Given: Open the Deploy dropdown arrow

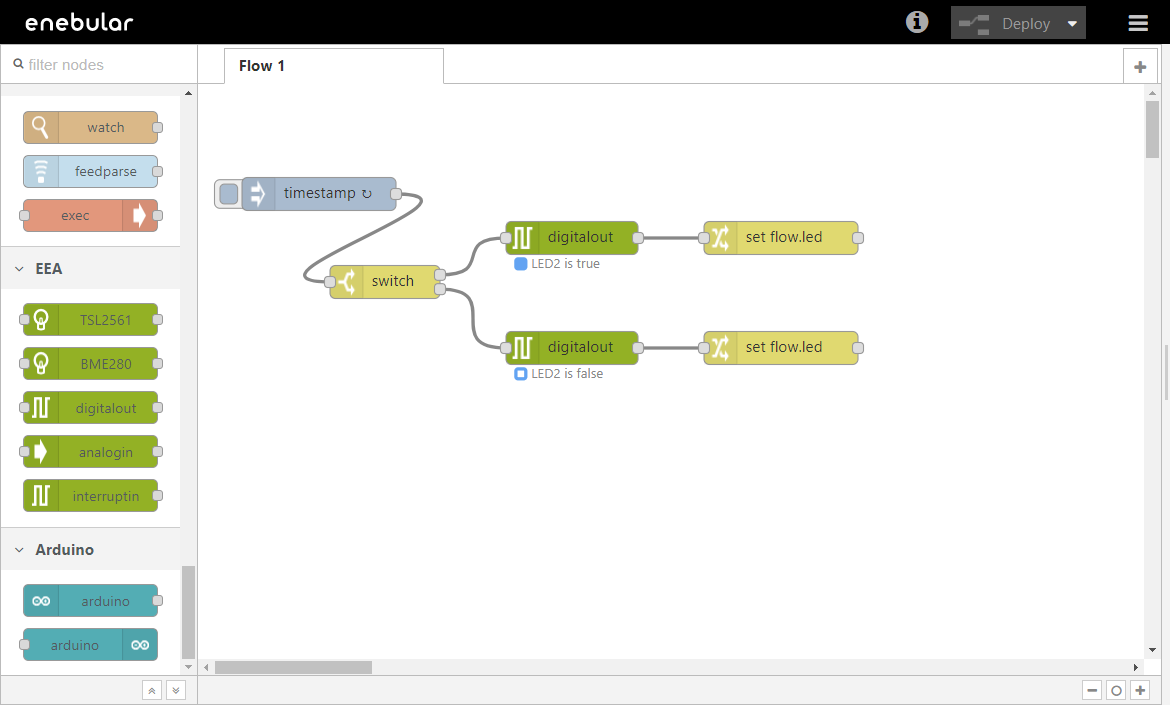Looking at the screenshot, I should coord(1072,24).
